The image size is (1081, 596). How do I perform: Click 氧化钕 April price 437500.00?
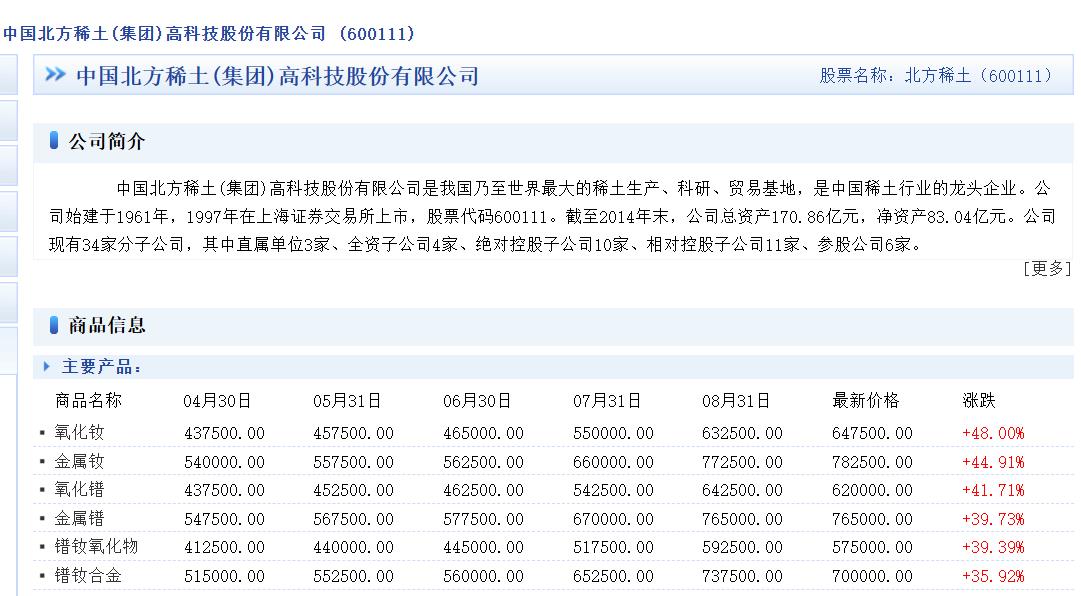pos(224,433)
